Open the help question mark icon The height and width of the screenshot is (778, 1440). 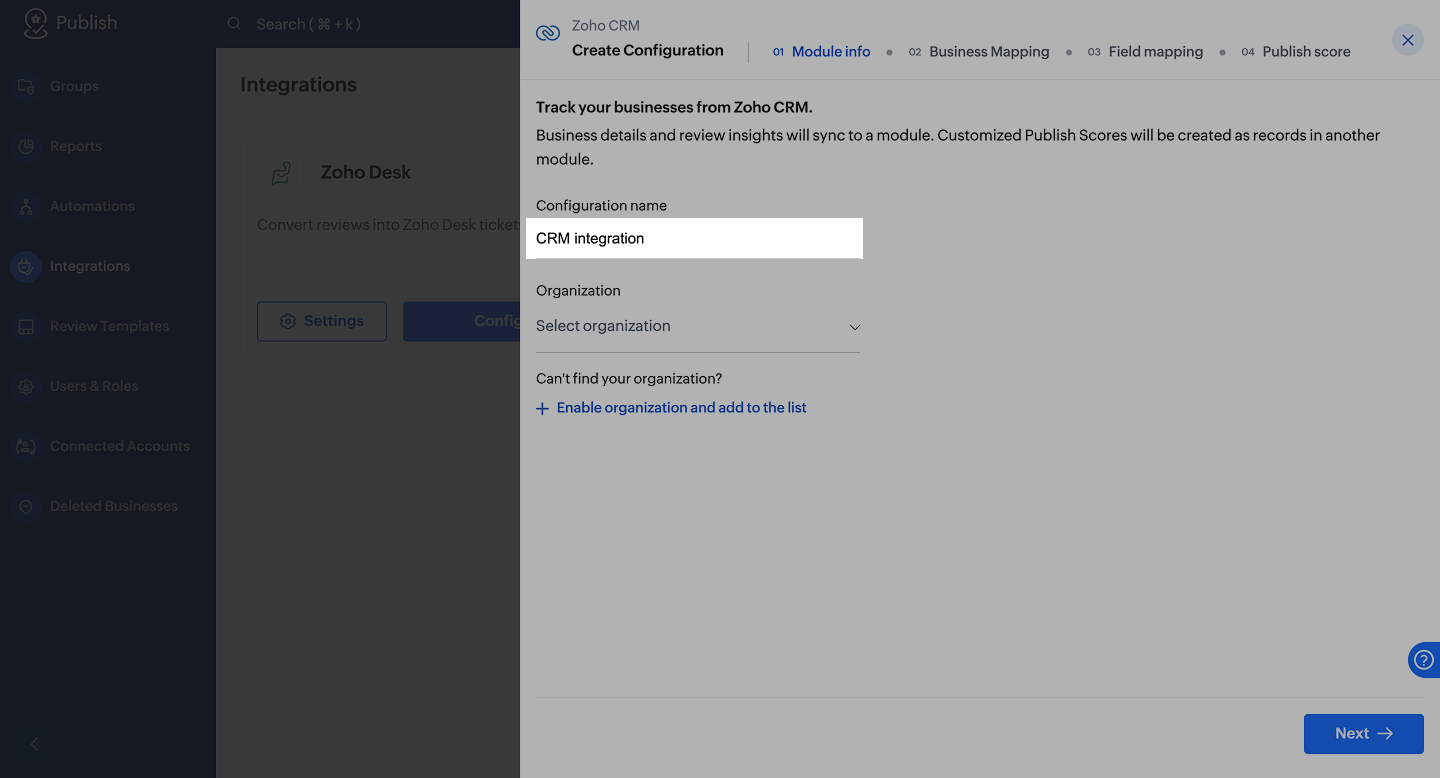point(1423,660)
